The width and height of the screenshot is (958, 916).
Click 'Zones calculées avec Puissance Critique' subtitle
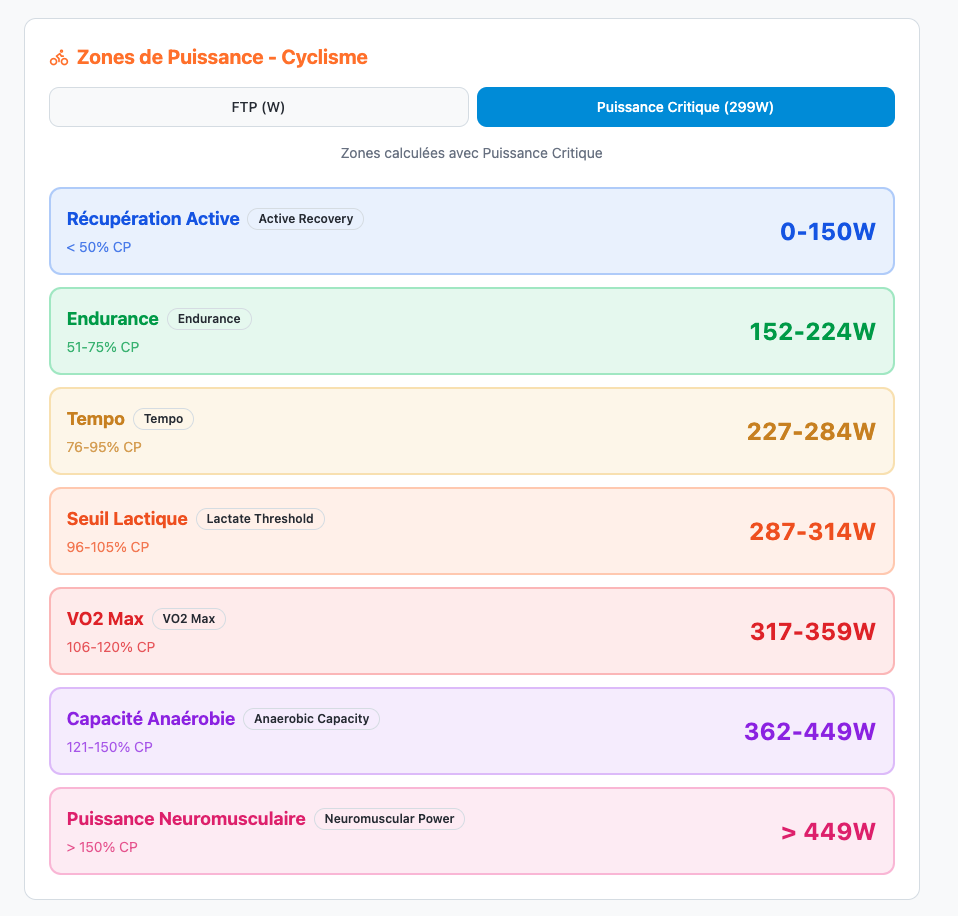471,154
